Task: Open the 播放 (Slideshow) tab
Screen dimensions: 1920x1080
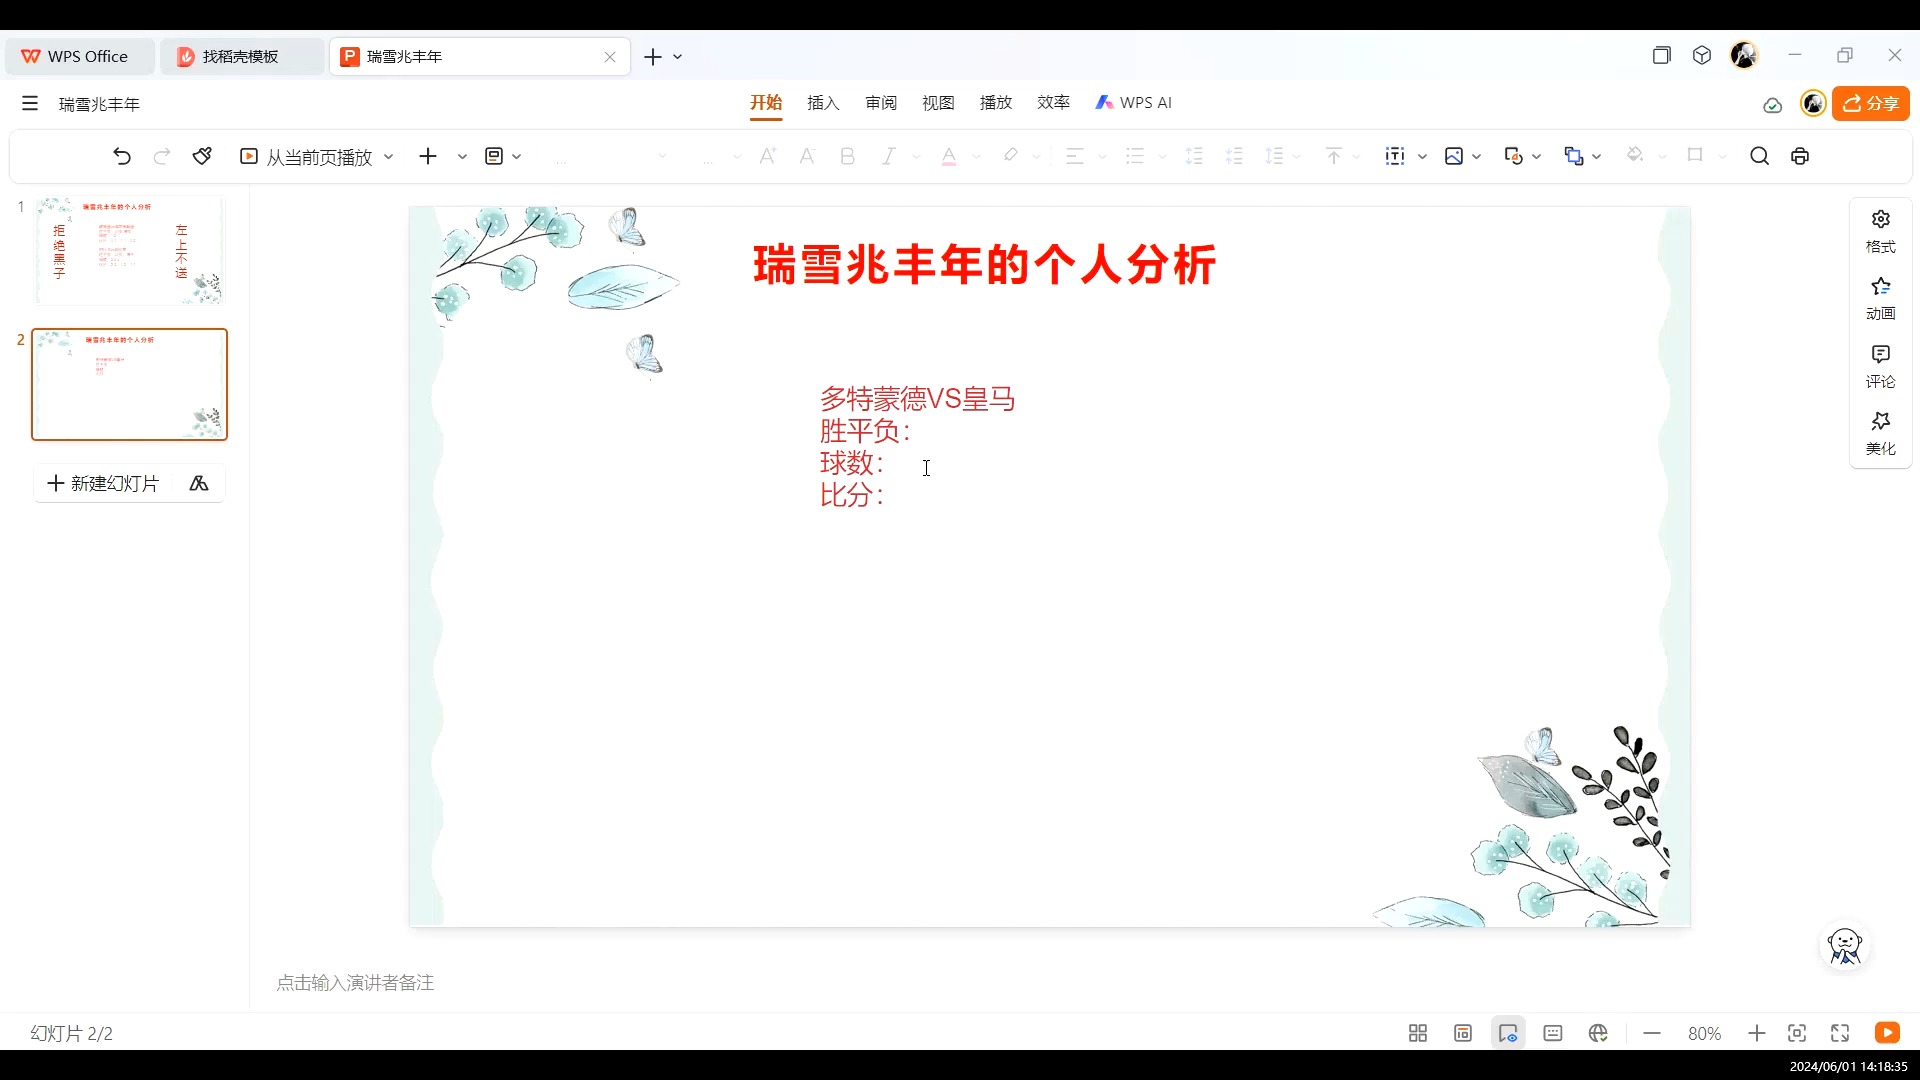Action: (996, 103)
